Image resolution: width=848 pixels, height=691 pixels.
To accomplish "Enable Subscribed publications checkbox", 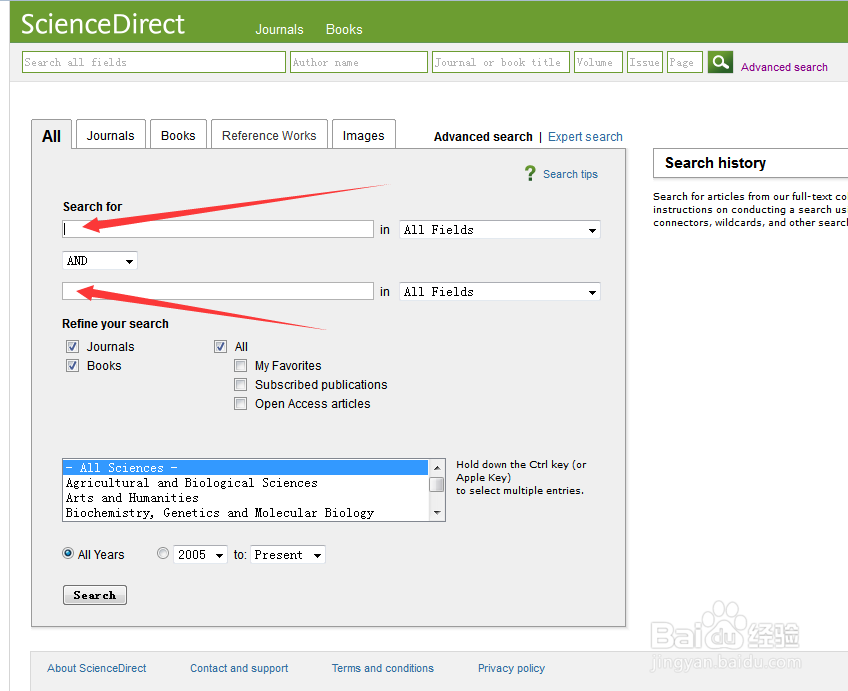I will [x=241, y=384].
